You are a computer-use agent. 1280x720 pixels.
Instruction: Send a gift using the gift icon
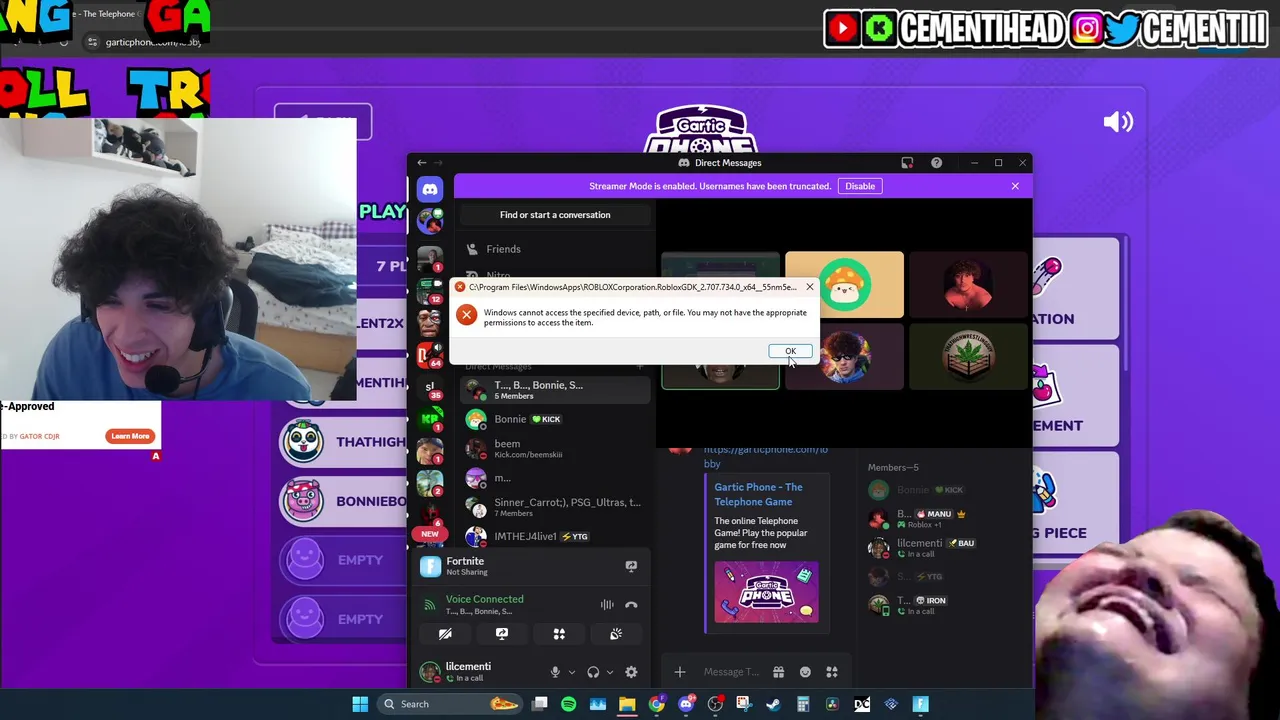pyautogui.click(x=778, y=672)
